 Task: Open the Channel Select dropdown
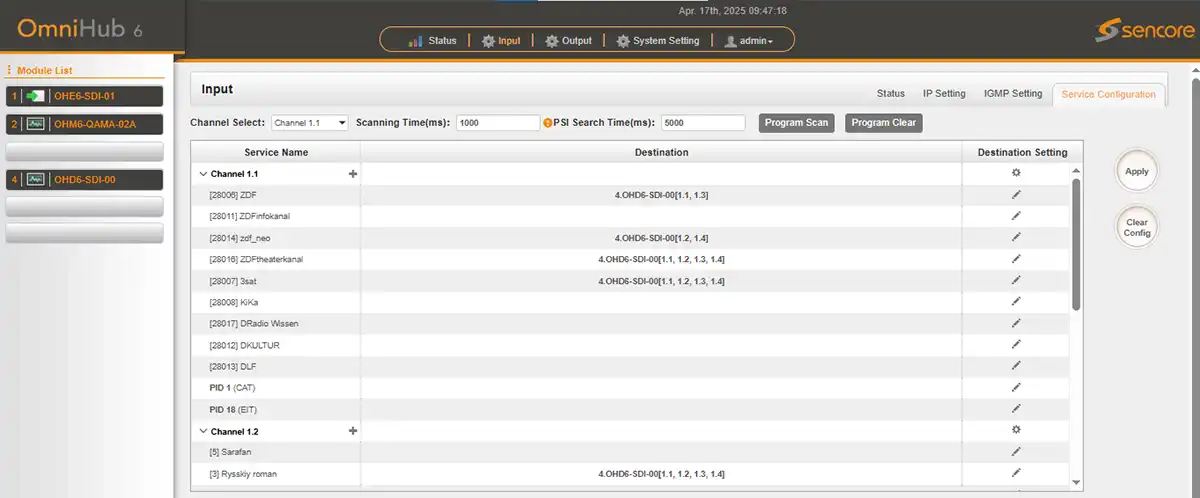point(310,123)
